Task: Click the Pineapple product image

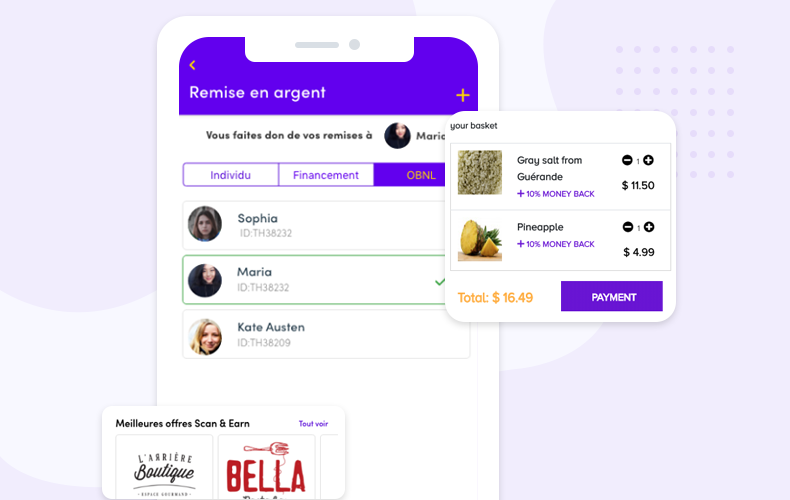Action: click(x=480, y=239)
